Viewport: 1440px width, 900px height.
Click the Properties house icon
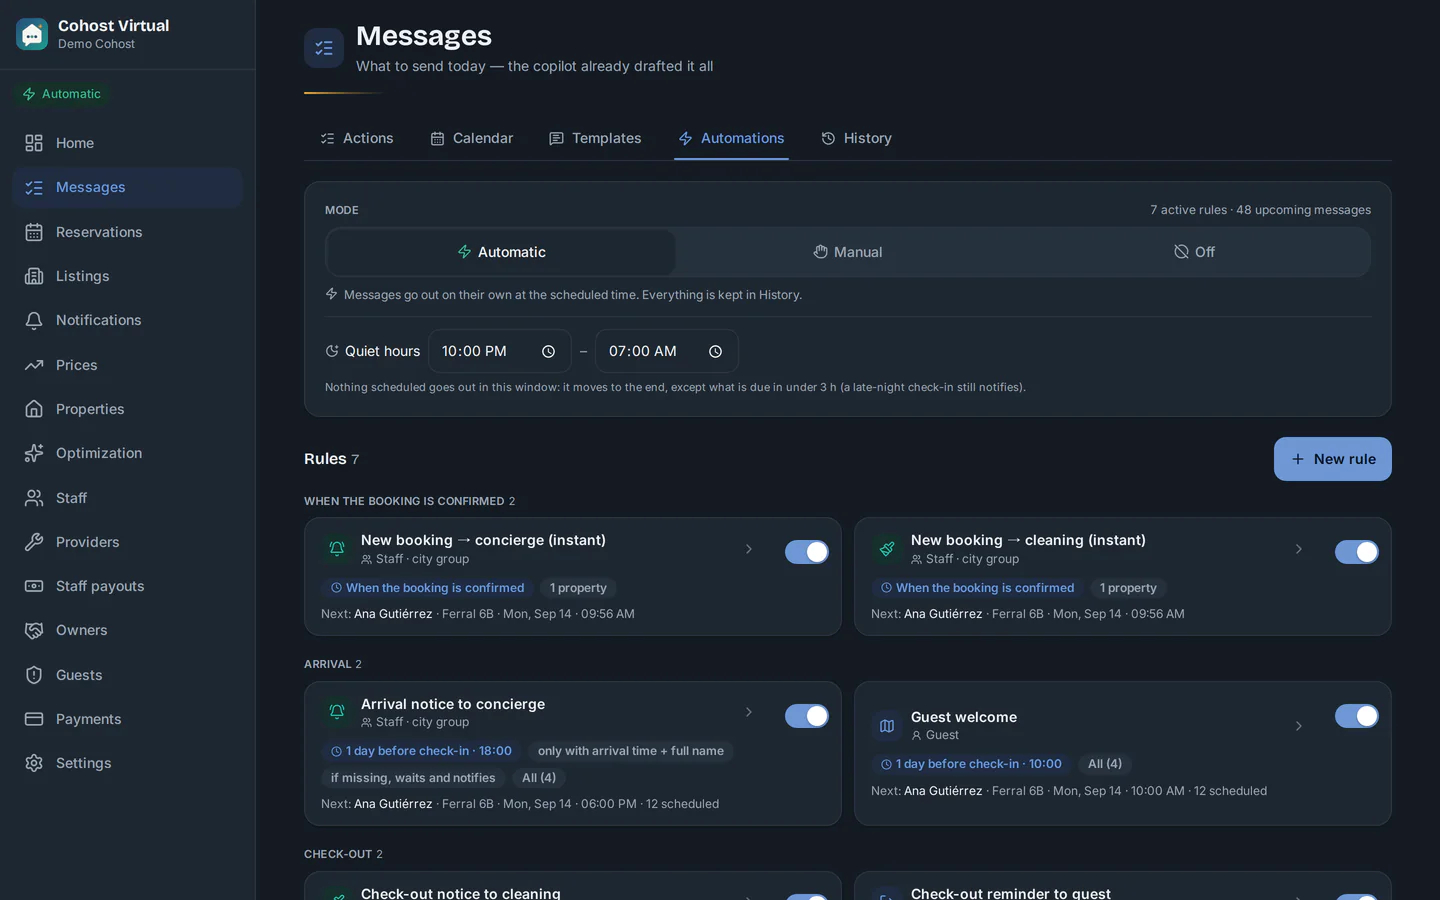[34, 409]
